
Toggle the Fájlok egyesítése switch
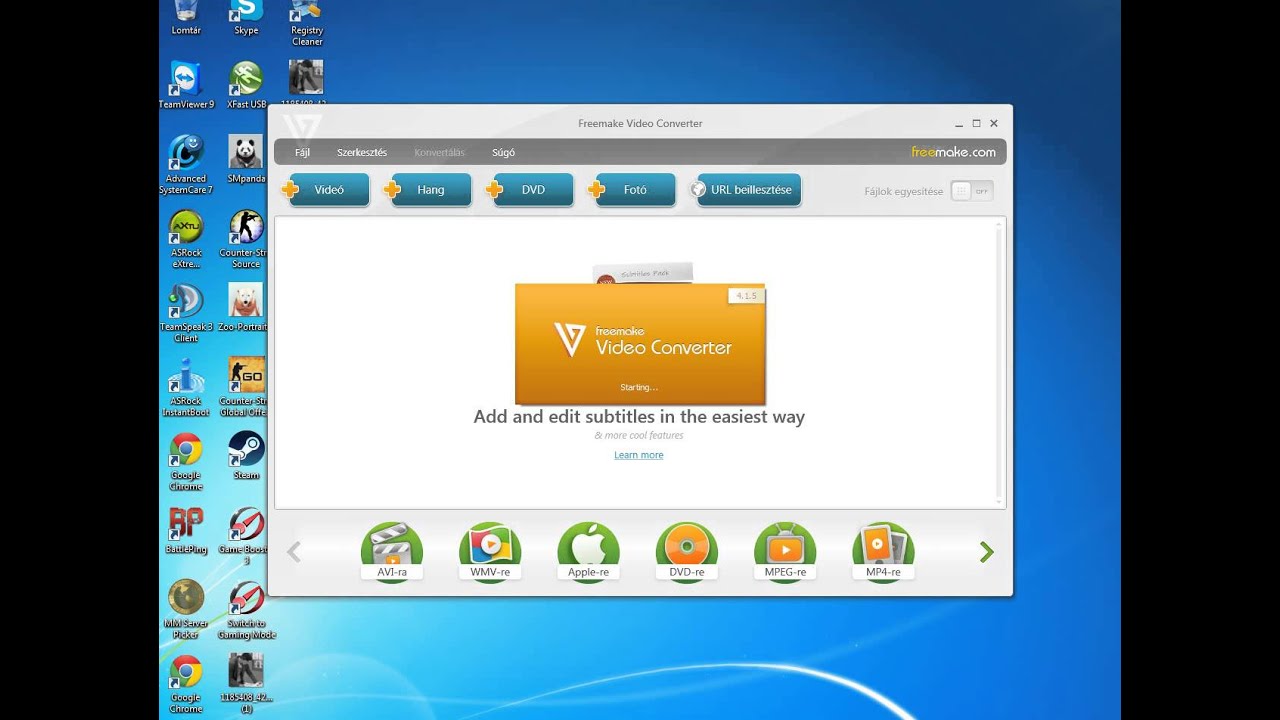point(971,191)
